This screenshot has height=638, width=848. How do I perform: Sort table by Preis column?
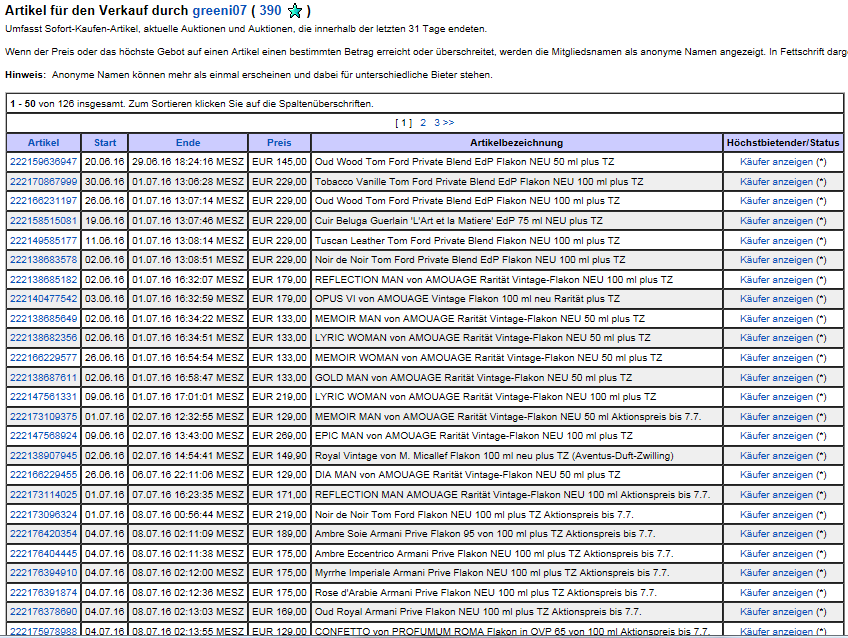tap(279, 143)
